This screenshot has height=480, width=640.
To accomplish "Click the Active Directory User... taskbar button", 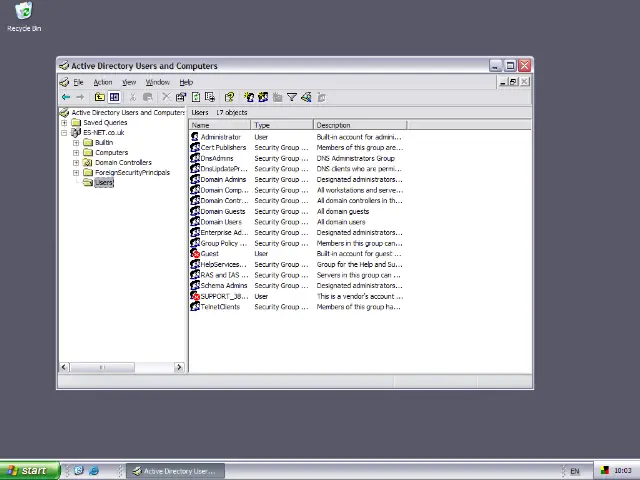I will [176, 471].
